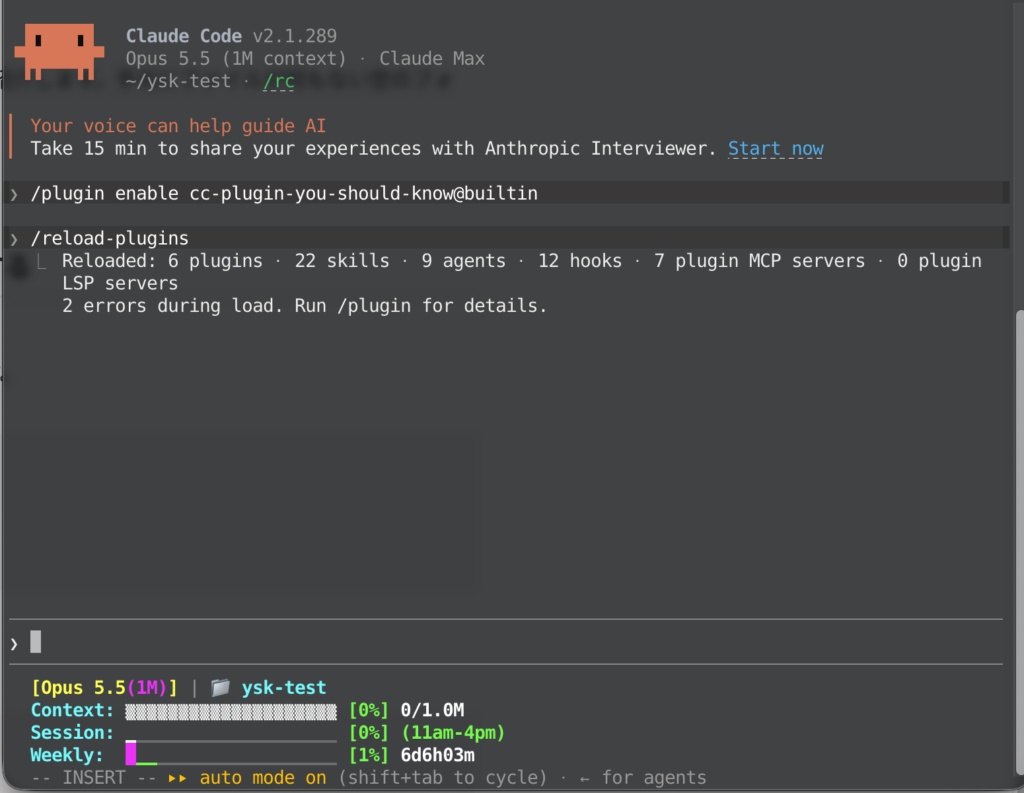1024x793 pixels.
Task: Click the magenta Weekly usage bar marker
Action: pos(131,753)
